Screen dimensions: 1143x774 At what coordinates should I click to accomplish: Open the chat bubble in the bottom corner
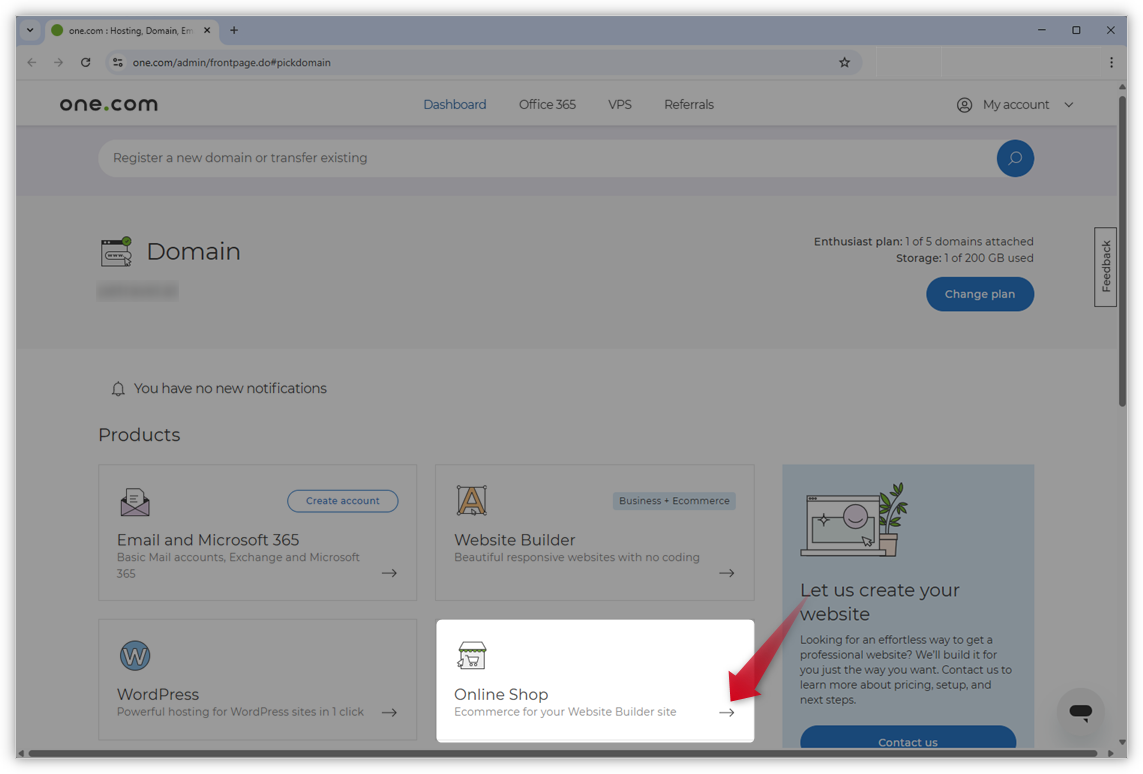[x=1081, y=713]
